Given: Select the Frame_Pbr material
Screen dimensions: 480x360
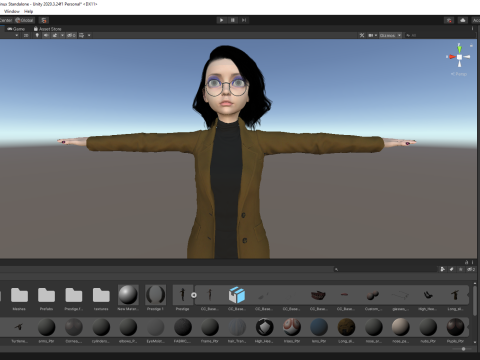Looking at the screenshot, I should [210, 331].
